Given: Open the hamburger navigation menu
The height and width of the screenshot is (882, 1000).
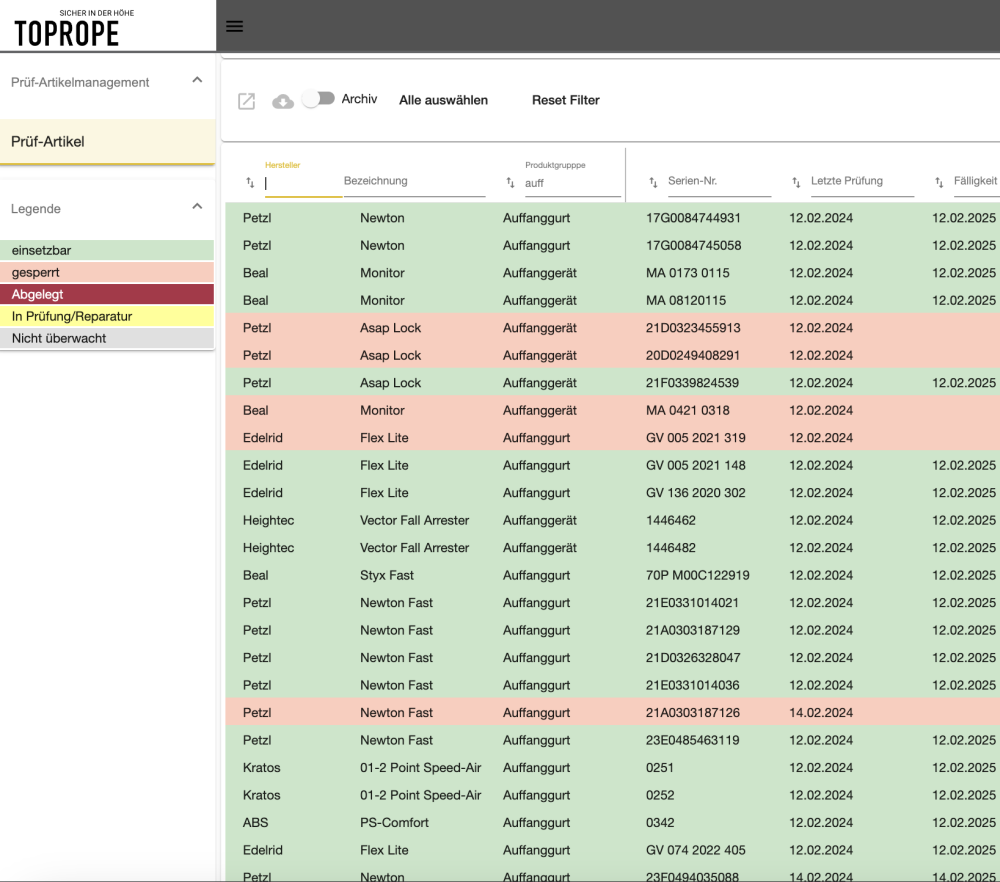Looking at the screenshot, I should pyautogui.click(x=234, y=26).
